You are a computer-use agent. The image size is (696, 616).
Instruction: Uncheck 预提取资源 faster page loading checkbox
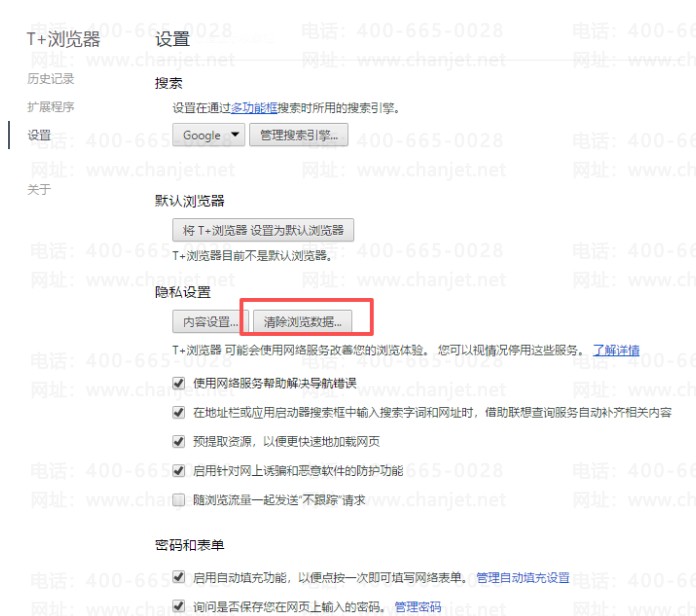pos(178,441)
